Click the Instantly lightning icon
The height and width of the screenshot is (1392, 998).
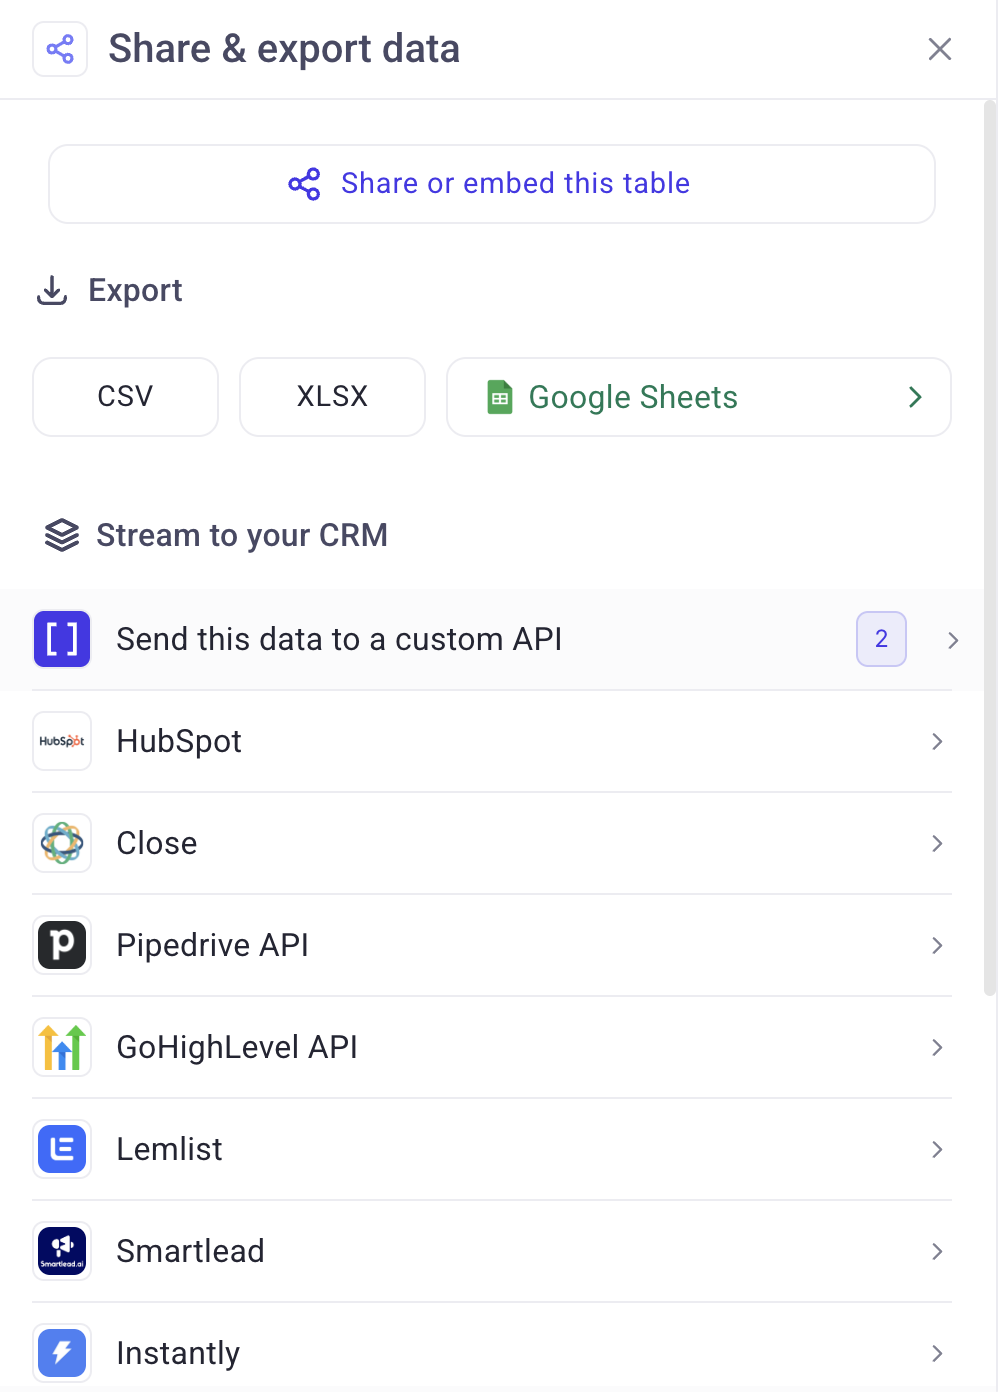point(62,1353)
